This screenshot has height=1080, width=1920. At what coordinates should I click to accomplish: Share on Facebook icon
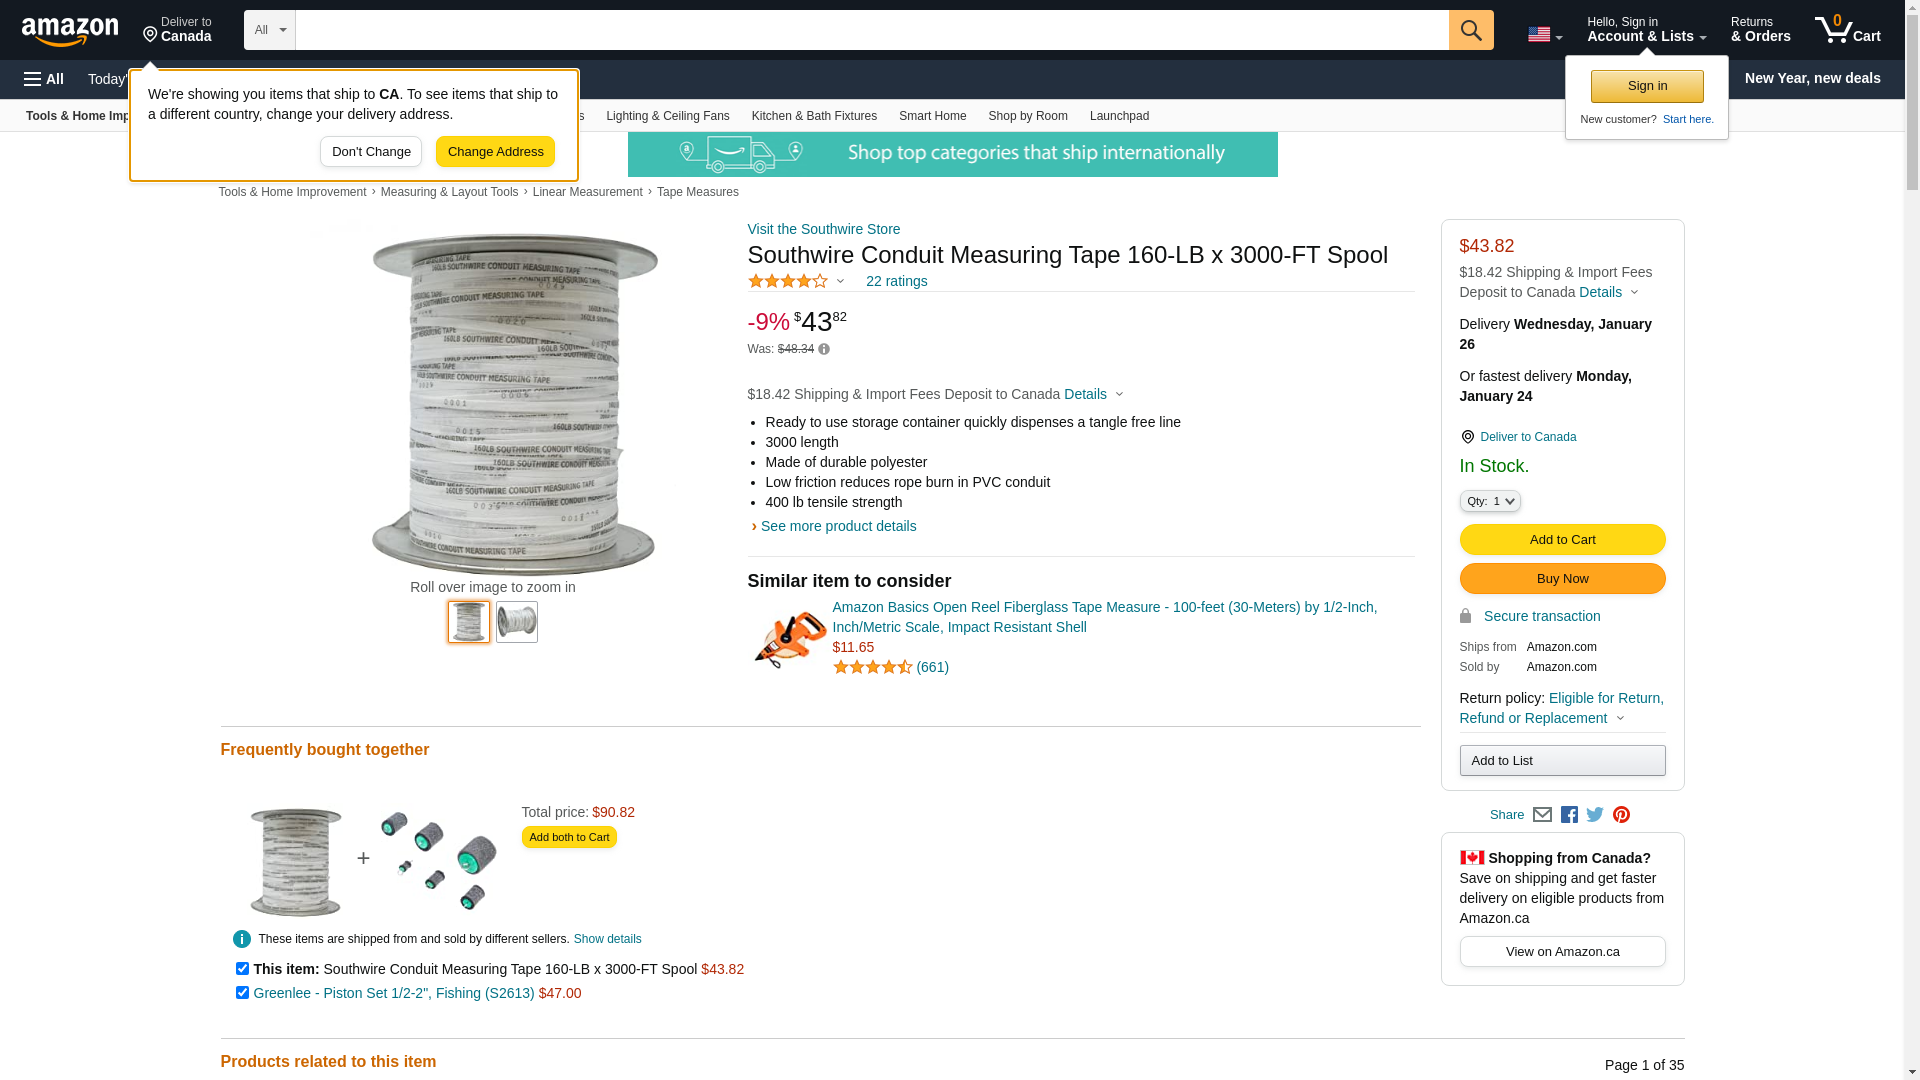tap(1569, 815)
